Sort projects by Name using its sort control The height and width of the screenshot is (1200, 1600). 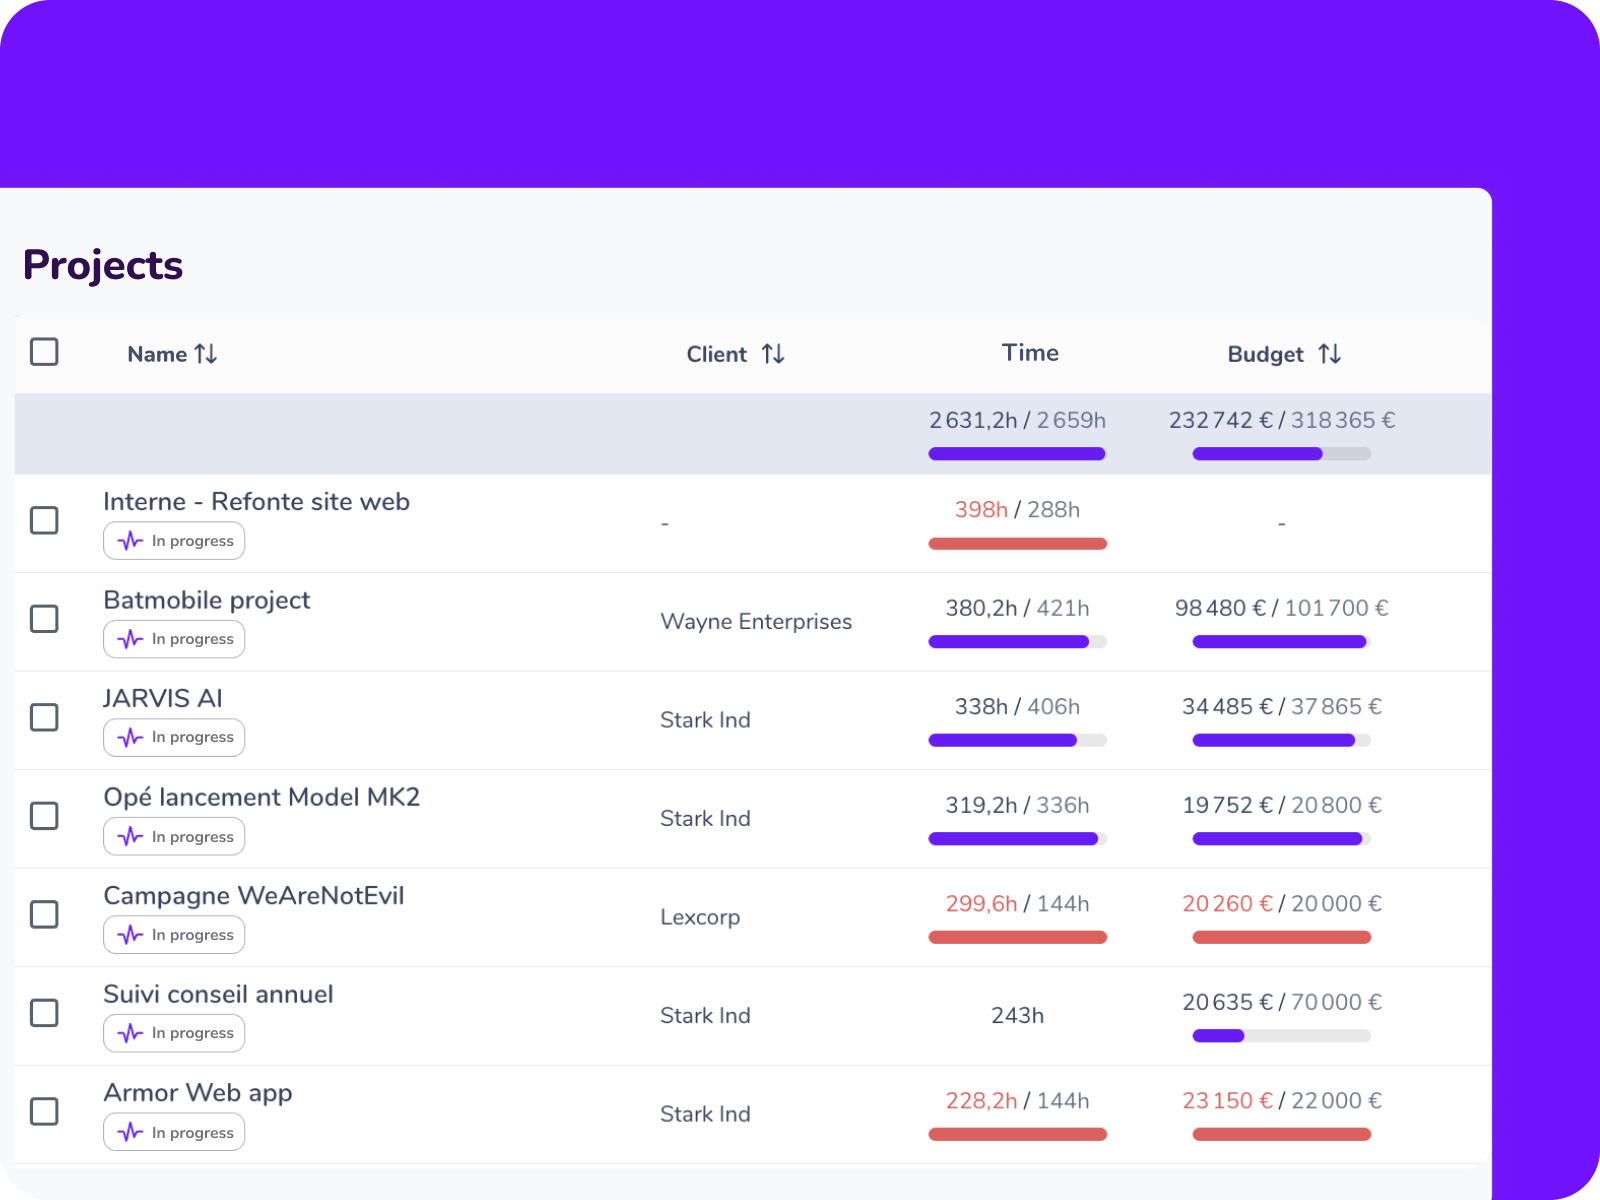pos(207,353)
